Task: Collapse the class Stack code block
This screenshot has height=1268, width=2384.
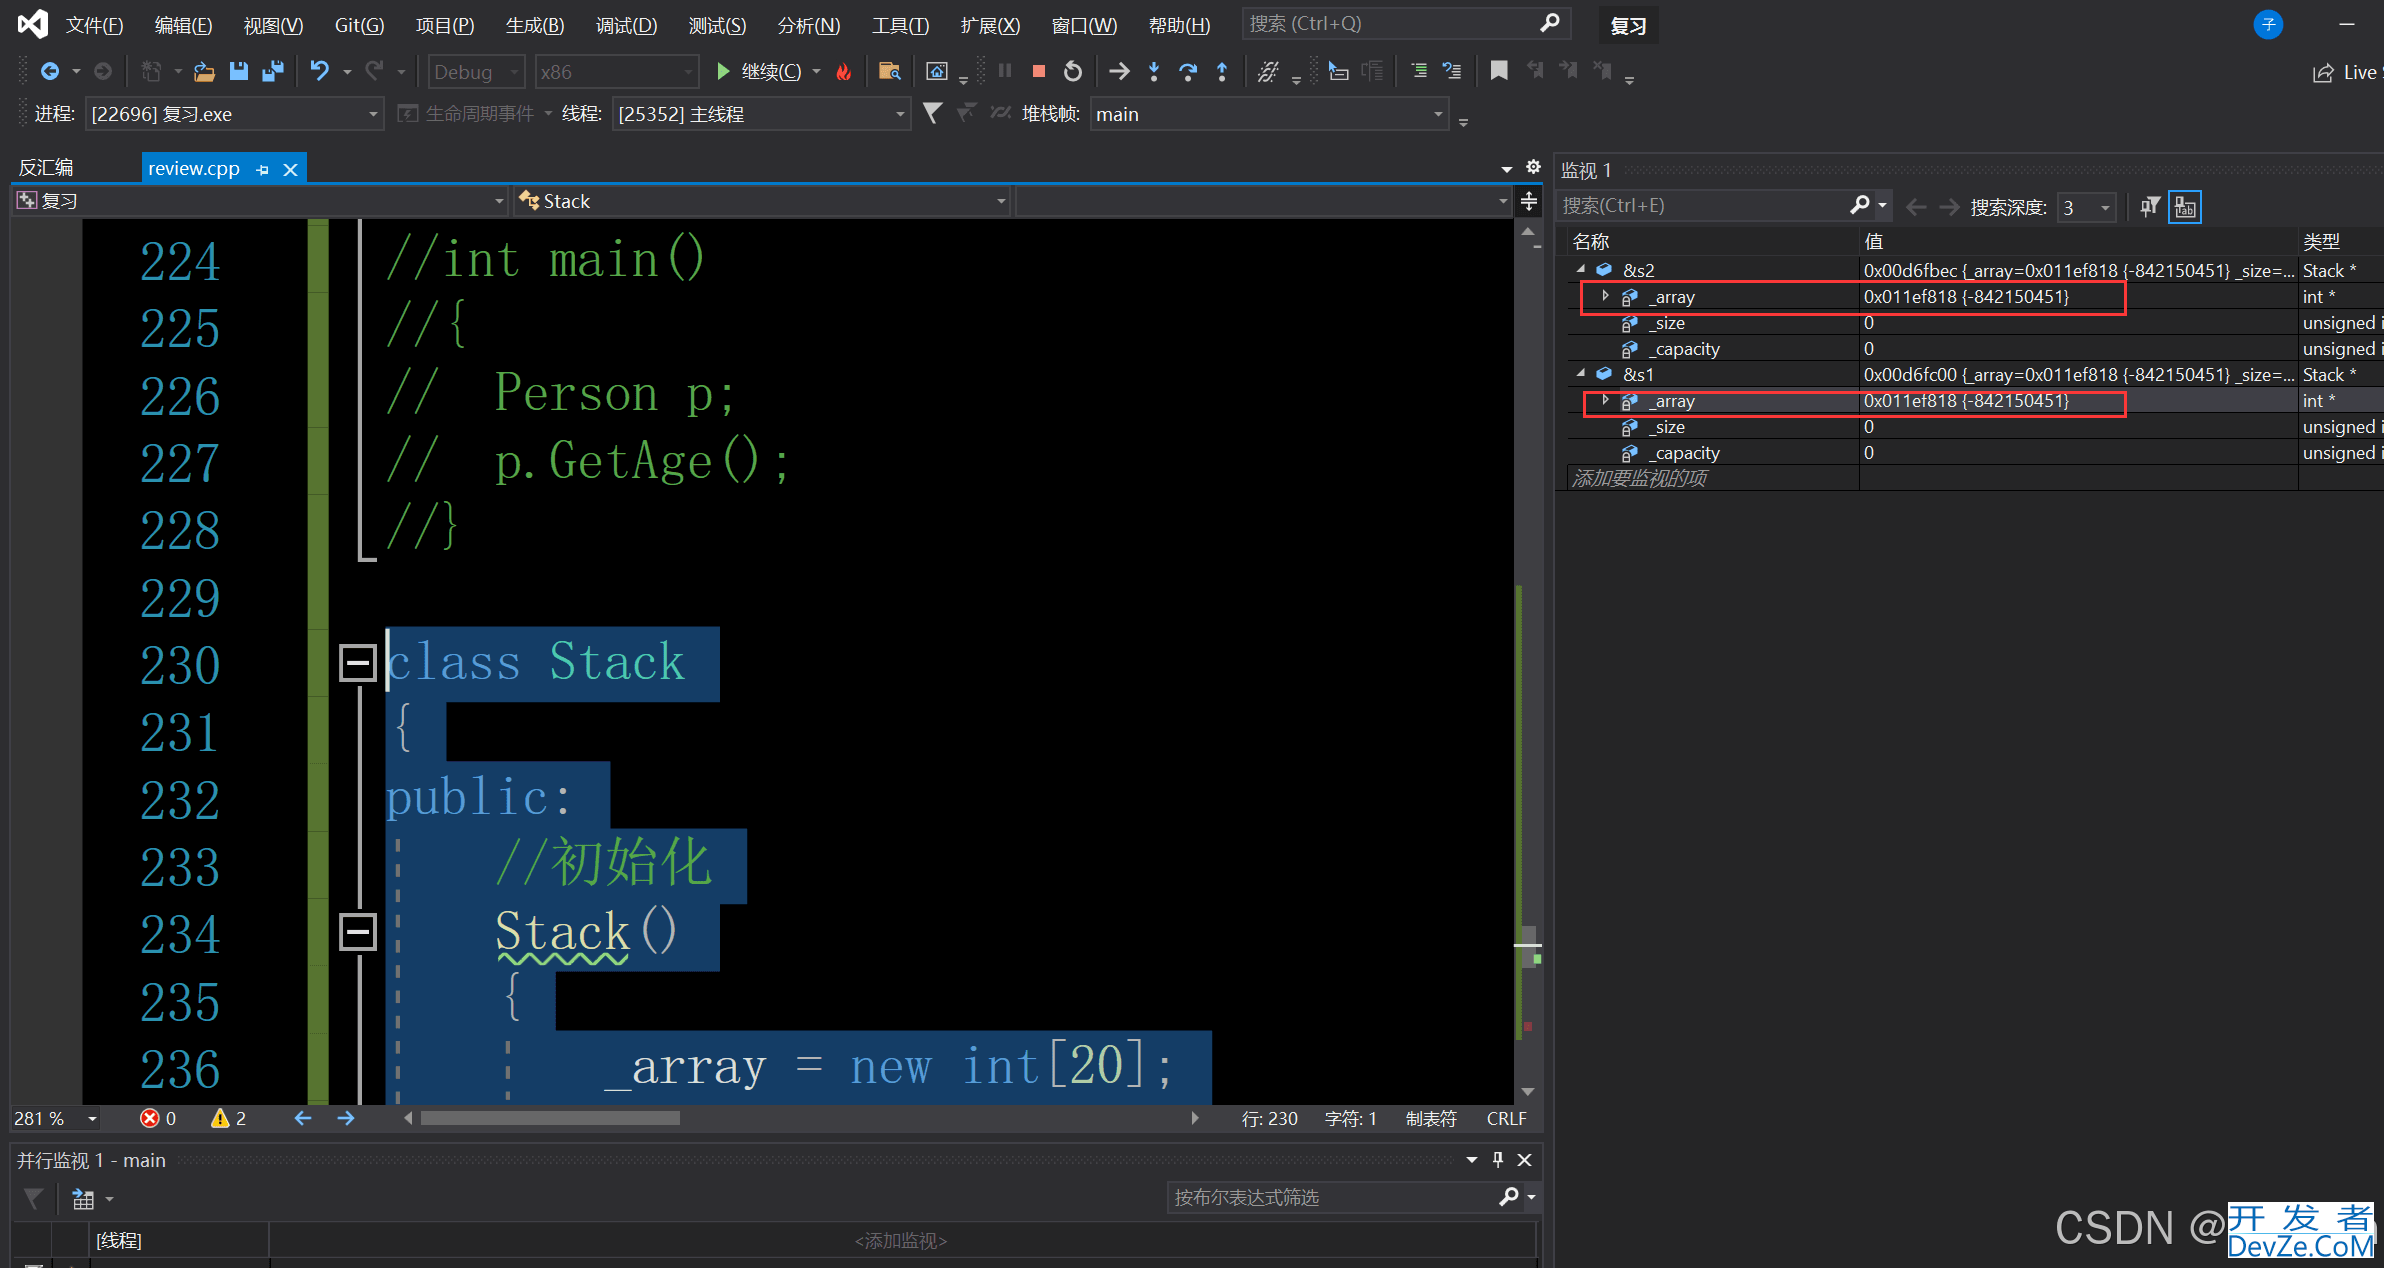Action: pos(358,662)
